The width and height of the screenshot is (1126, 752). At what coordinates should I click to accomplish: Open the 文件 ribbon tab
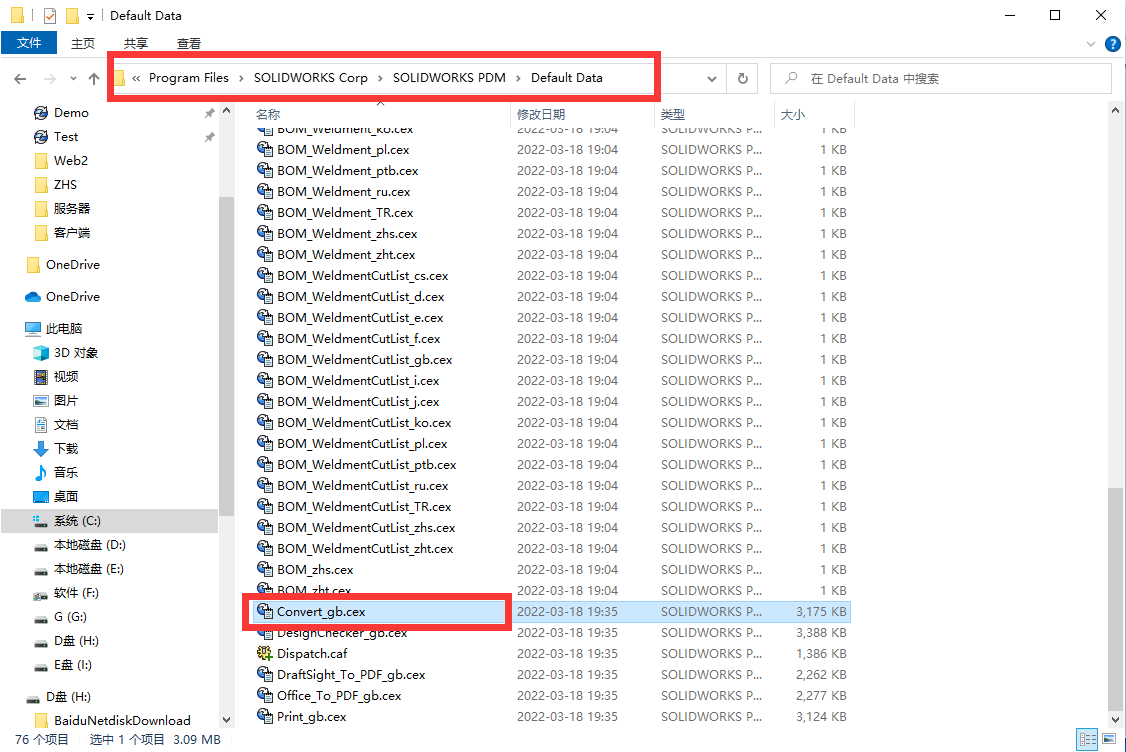[x=29, y=43]
